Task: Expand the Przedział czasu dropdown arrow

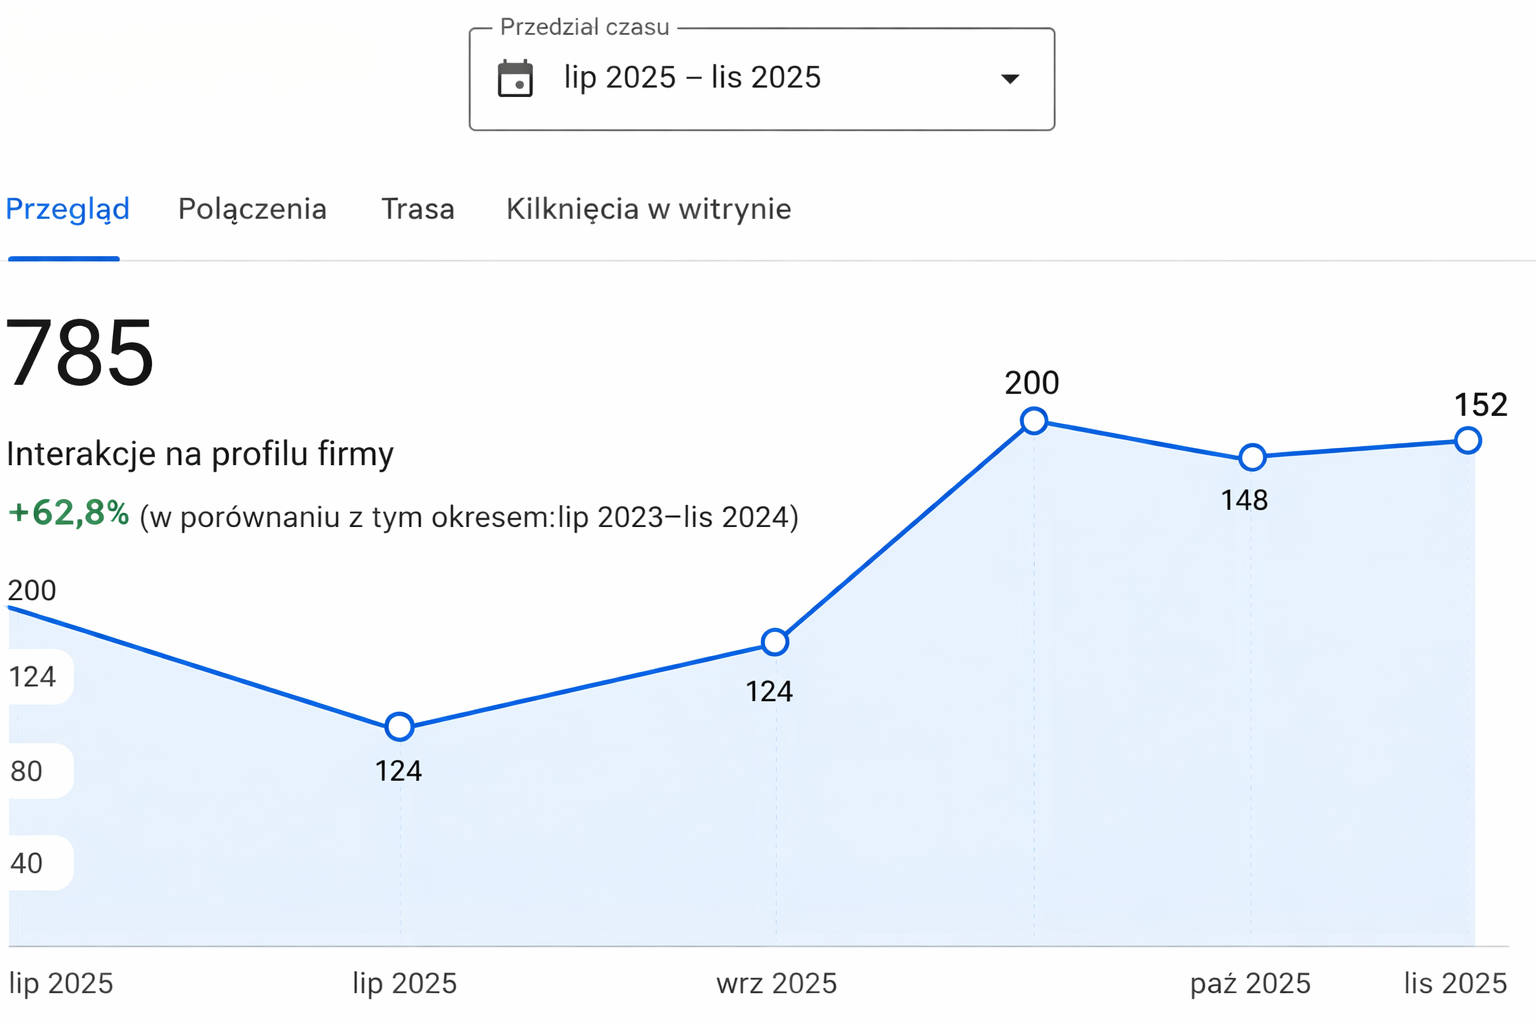Action: pyautogui.click(x=1010, y=79)
